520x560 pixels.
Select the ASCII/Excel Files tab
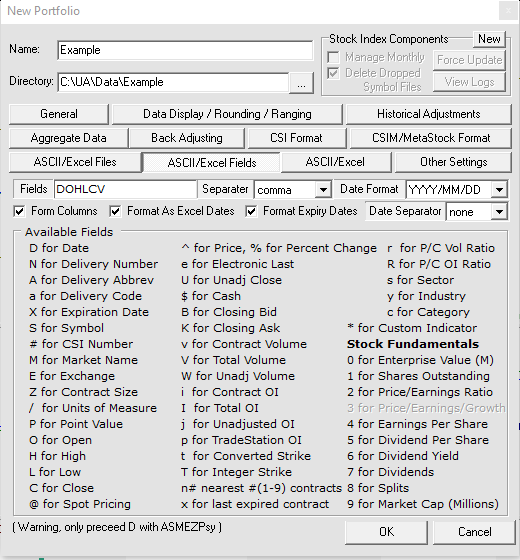(x=75, y=162)
